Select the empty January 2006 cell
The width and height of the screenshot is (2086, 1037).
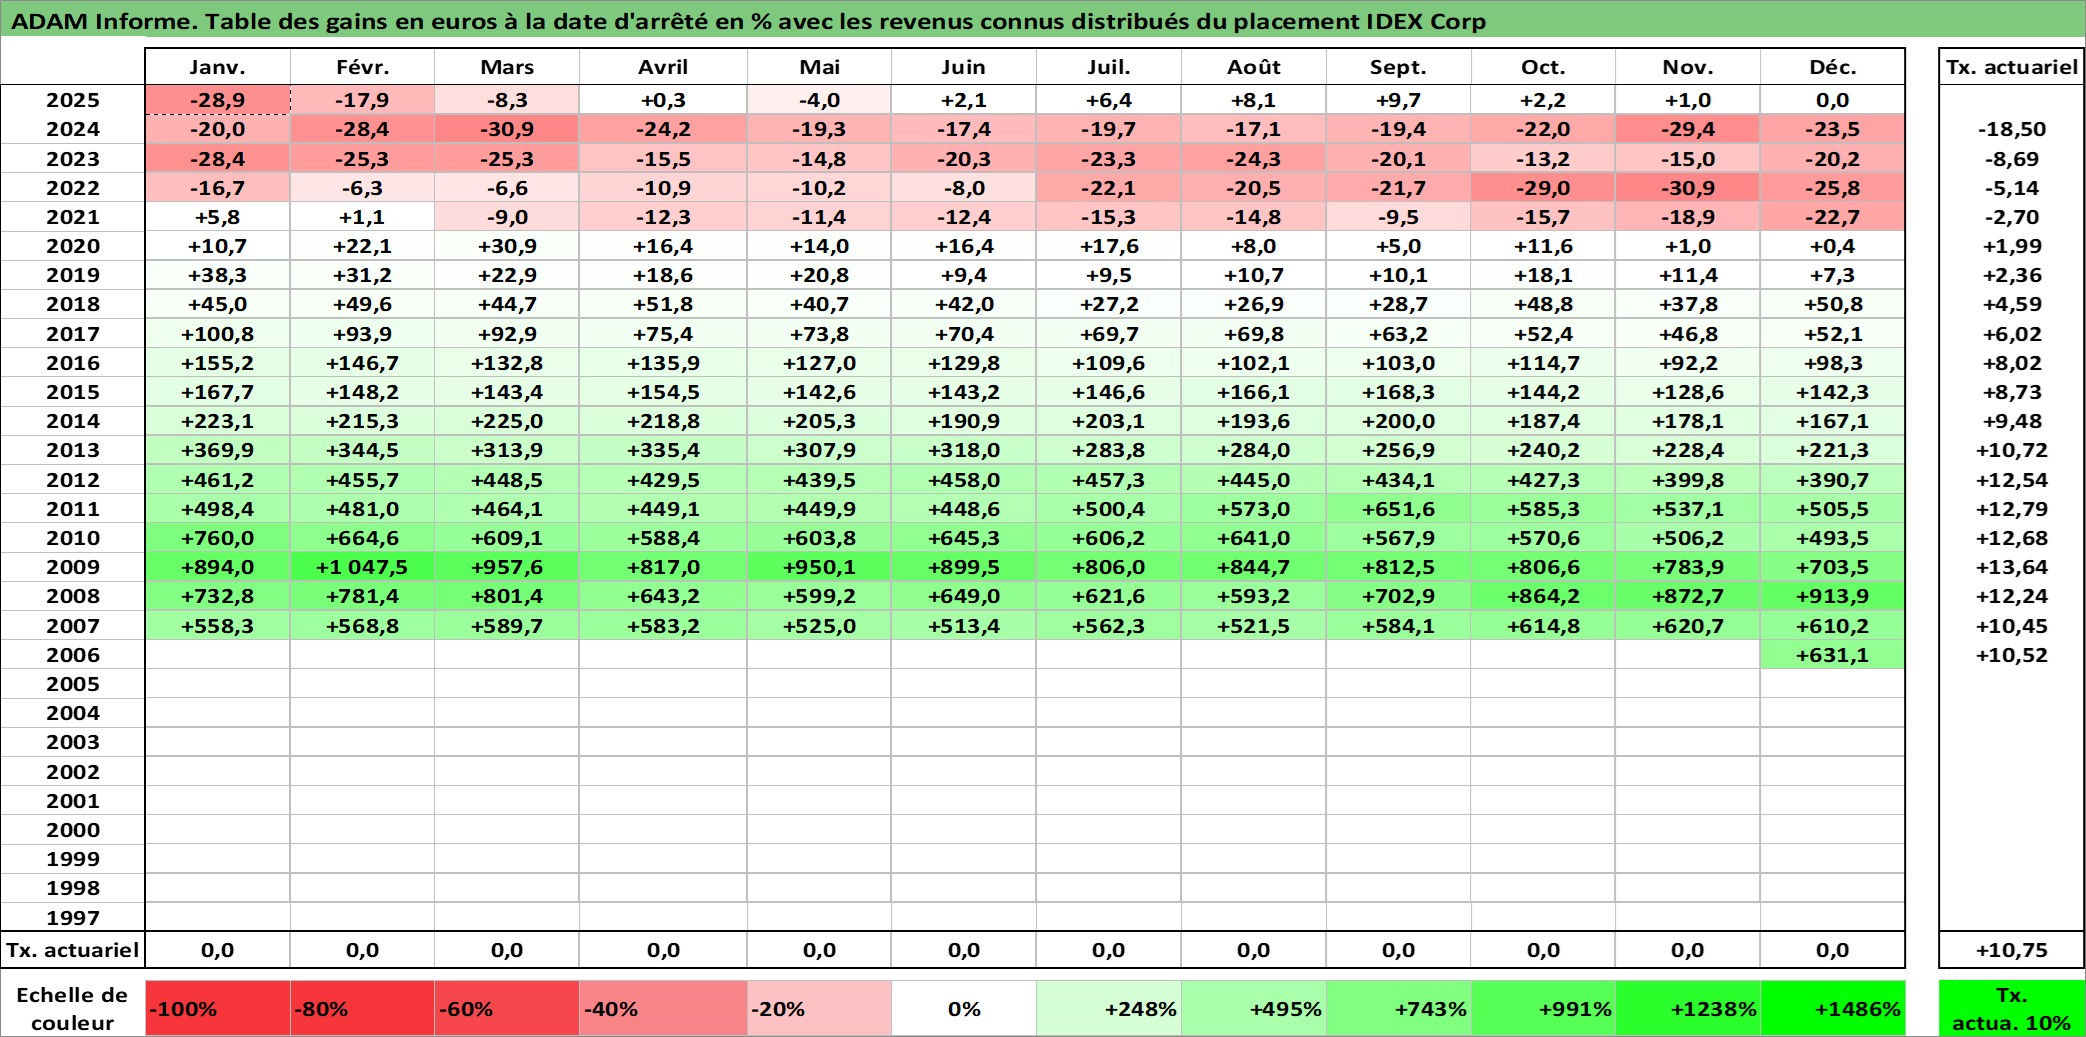[217, 655]
